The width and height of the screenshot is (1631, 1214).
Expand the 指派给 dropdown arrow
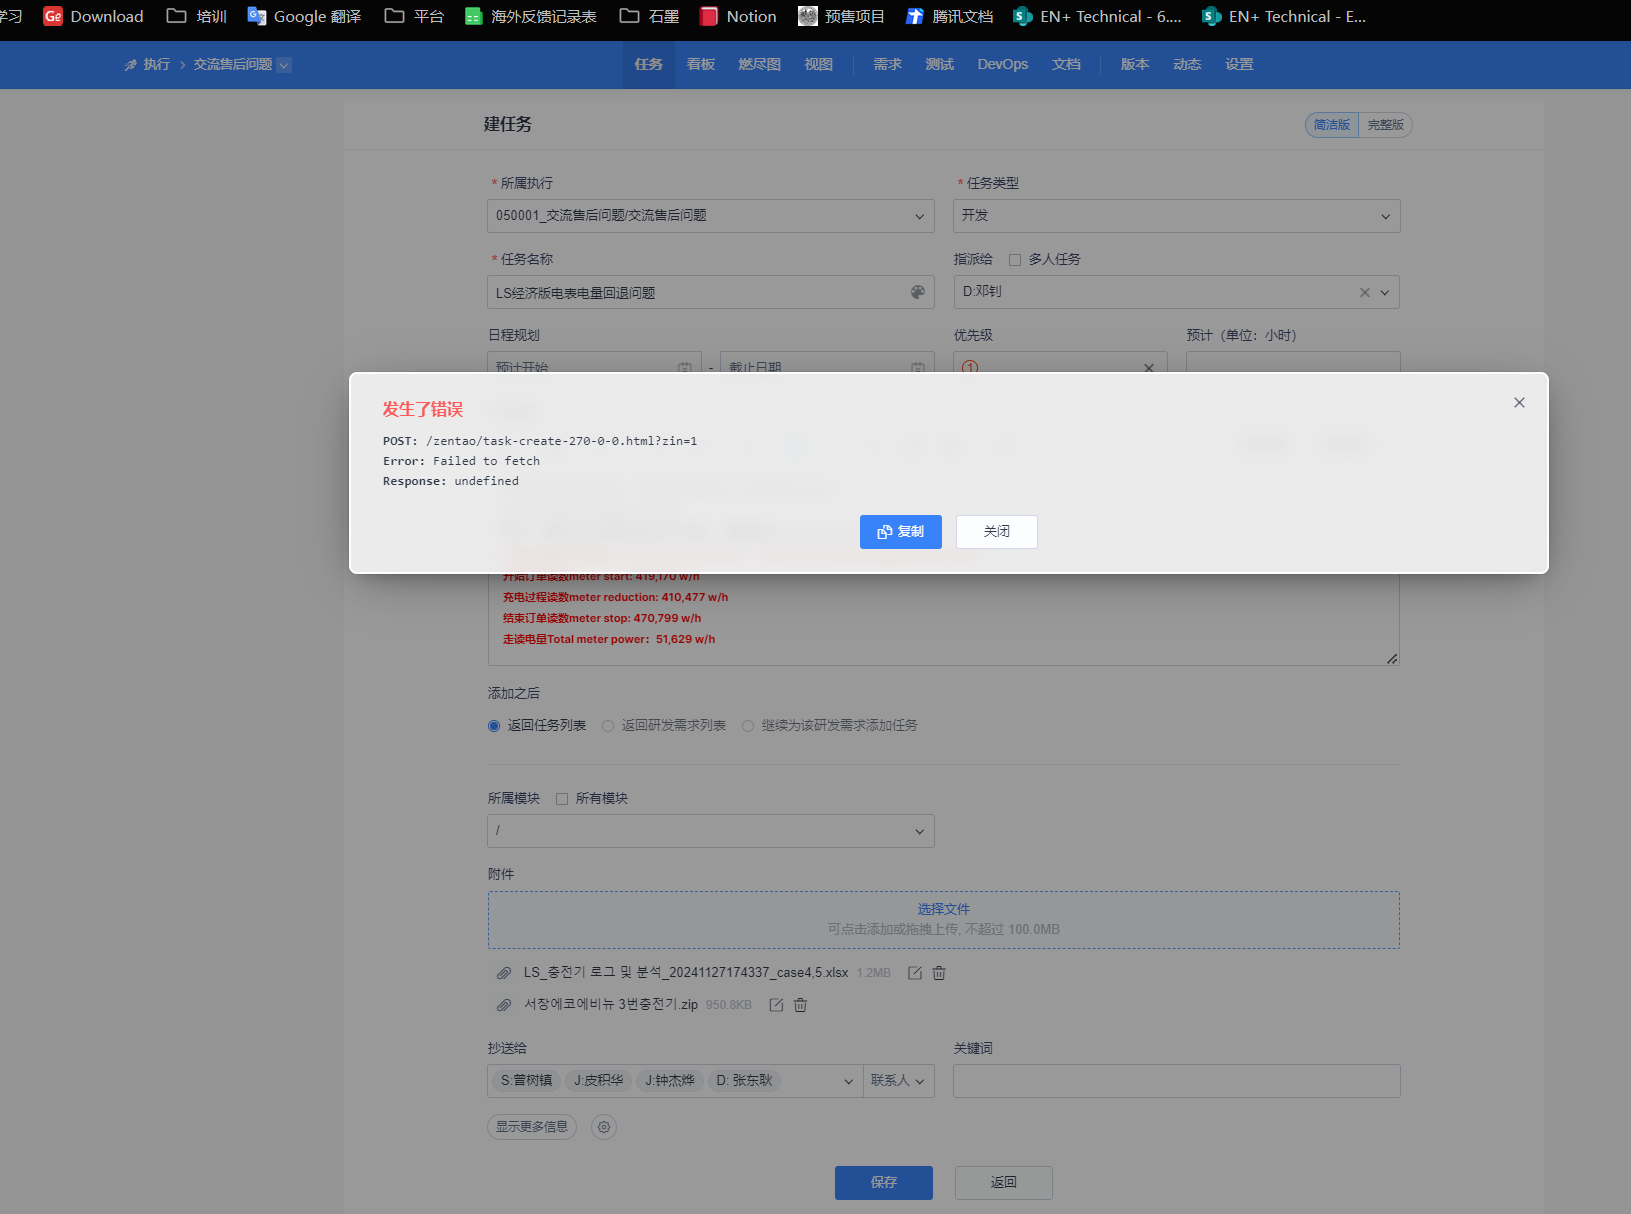pos(1385,293)
